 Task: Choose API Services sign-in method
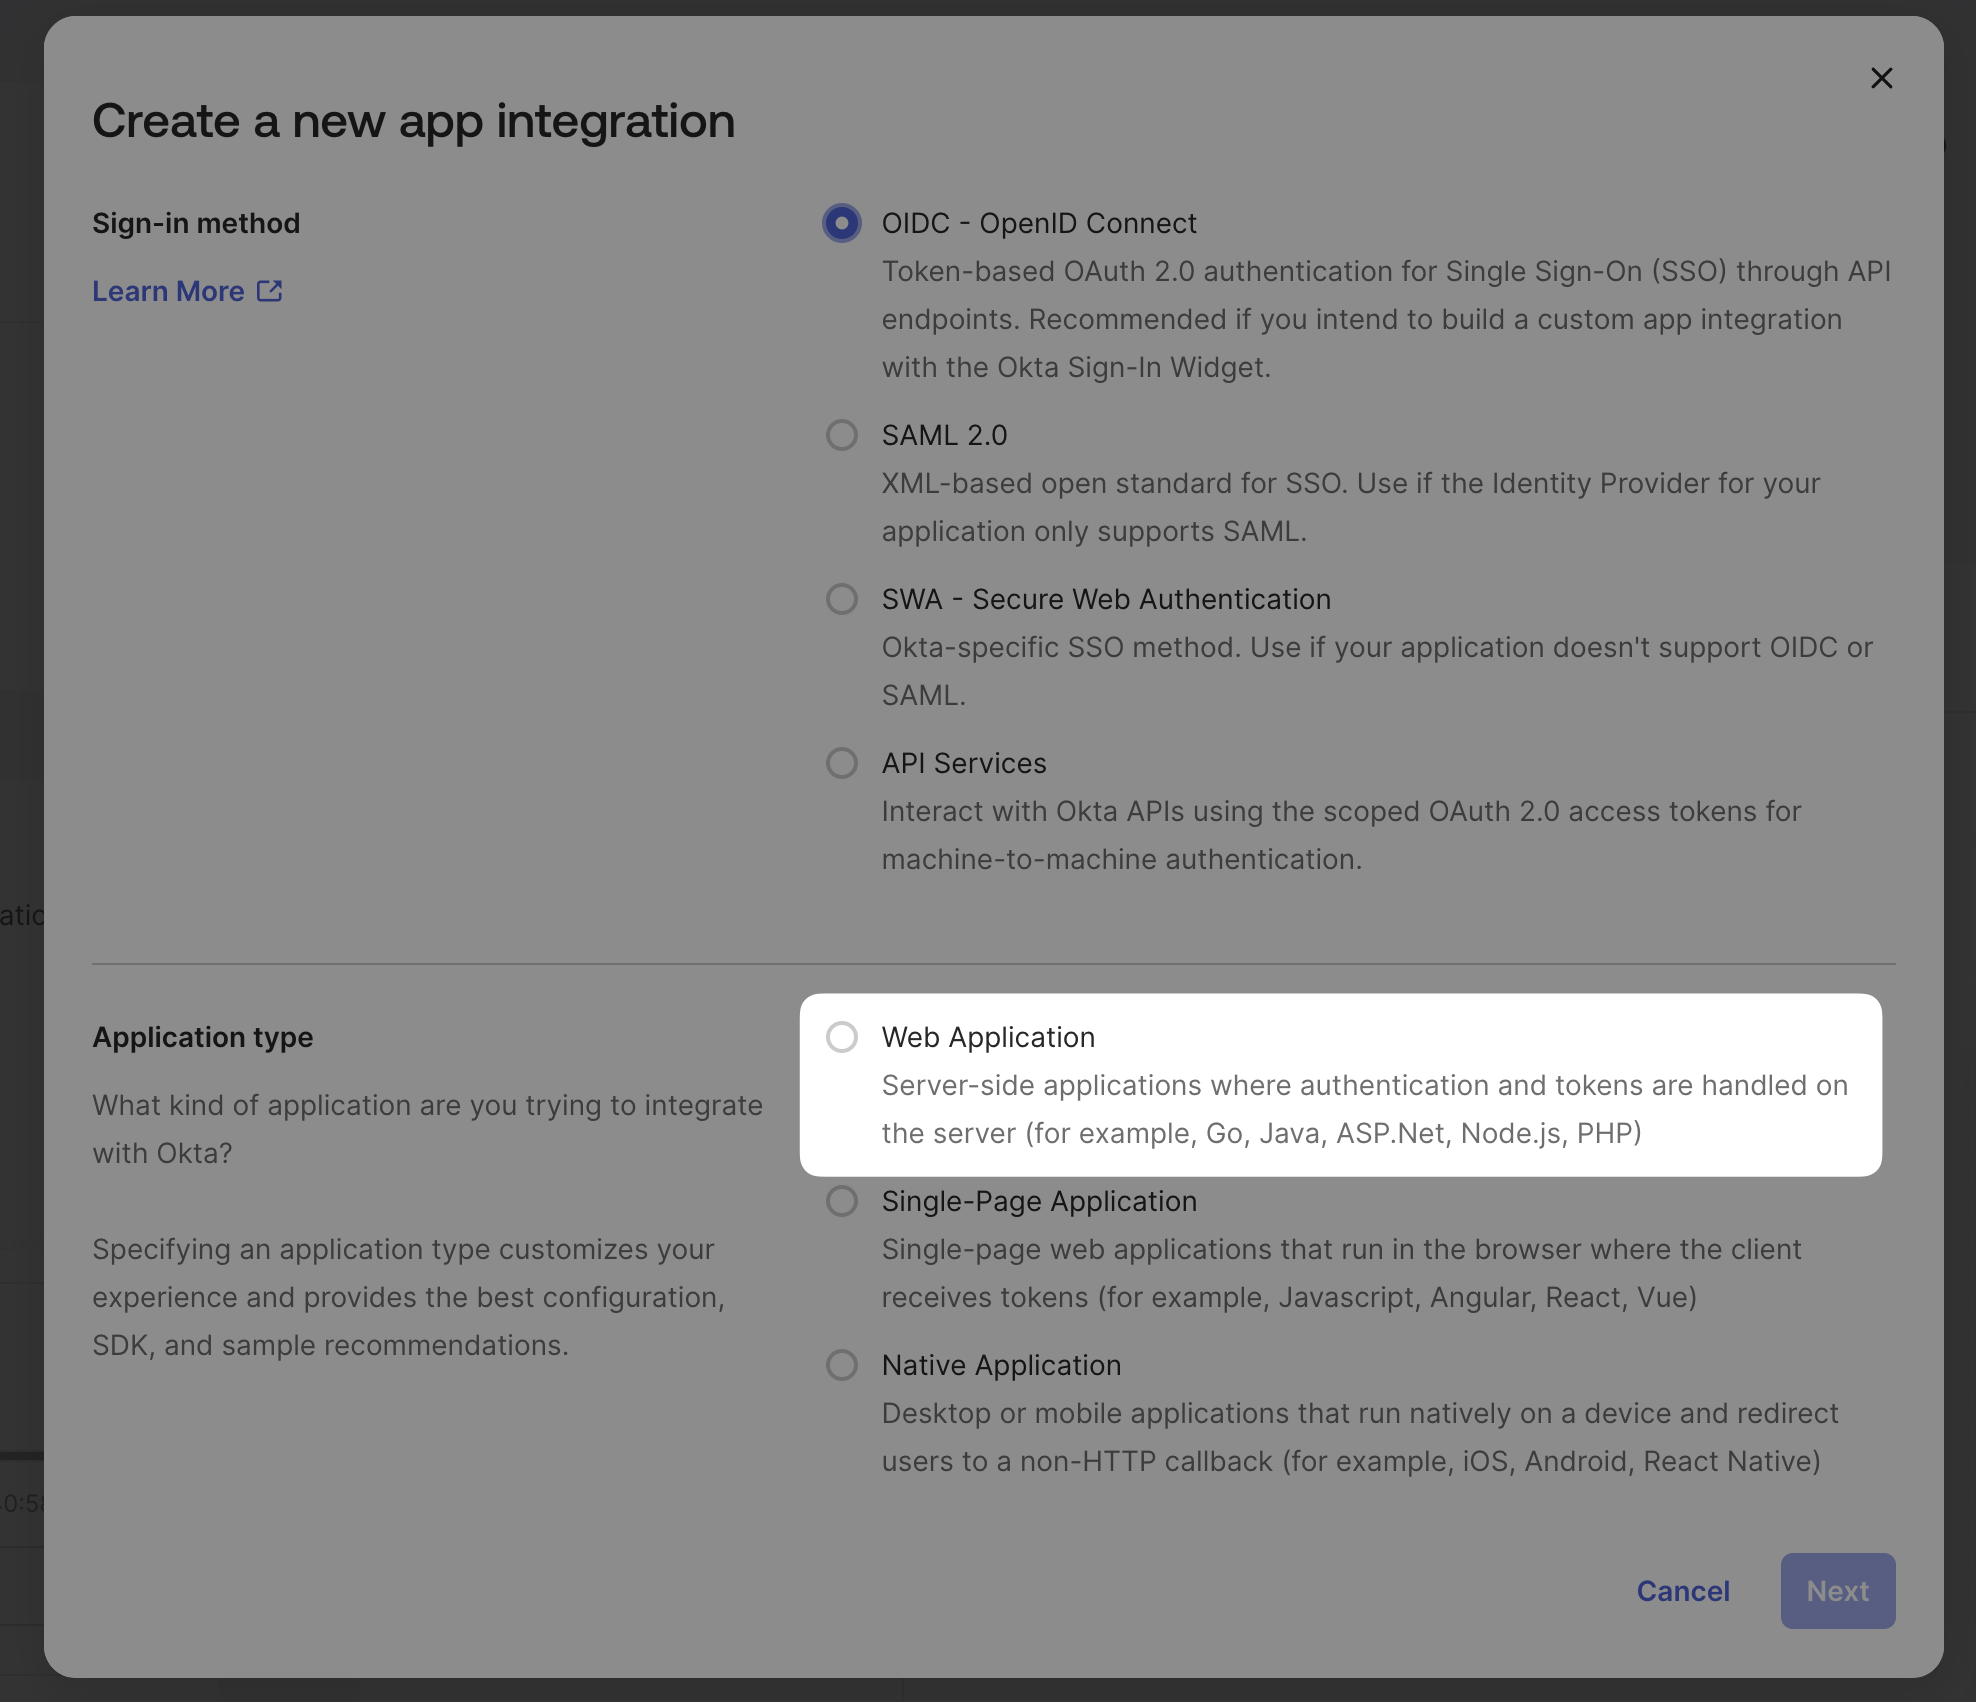tap(841, 763)
